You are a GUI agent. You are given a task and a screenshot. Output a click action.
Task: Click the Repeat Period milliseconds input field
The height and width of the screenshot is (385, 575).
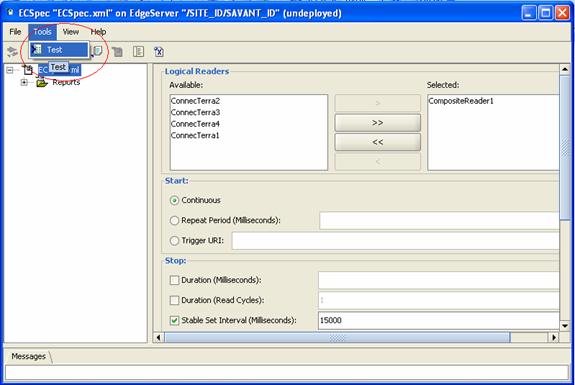pos(439,220)
